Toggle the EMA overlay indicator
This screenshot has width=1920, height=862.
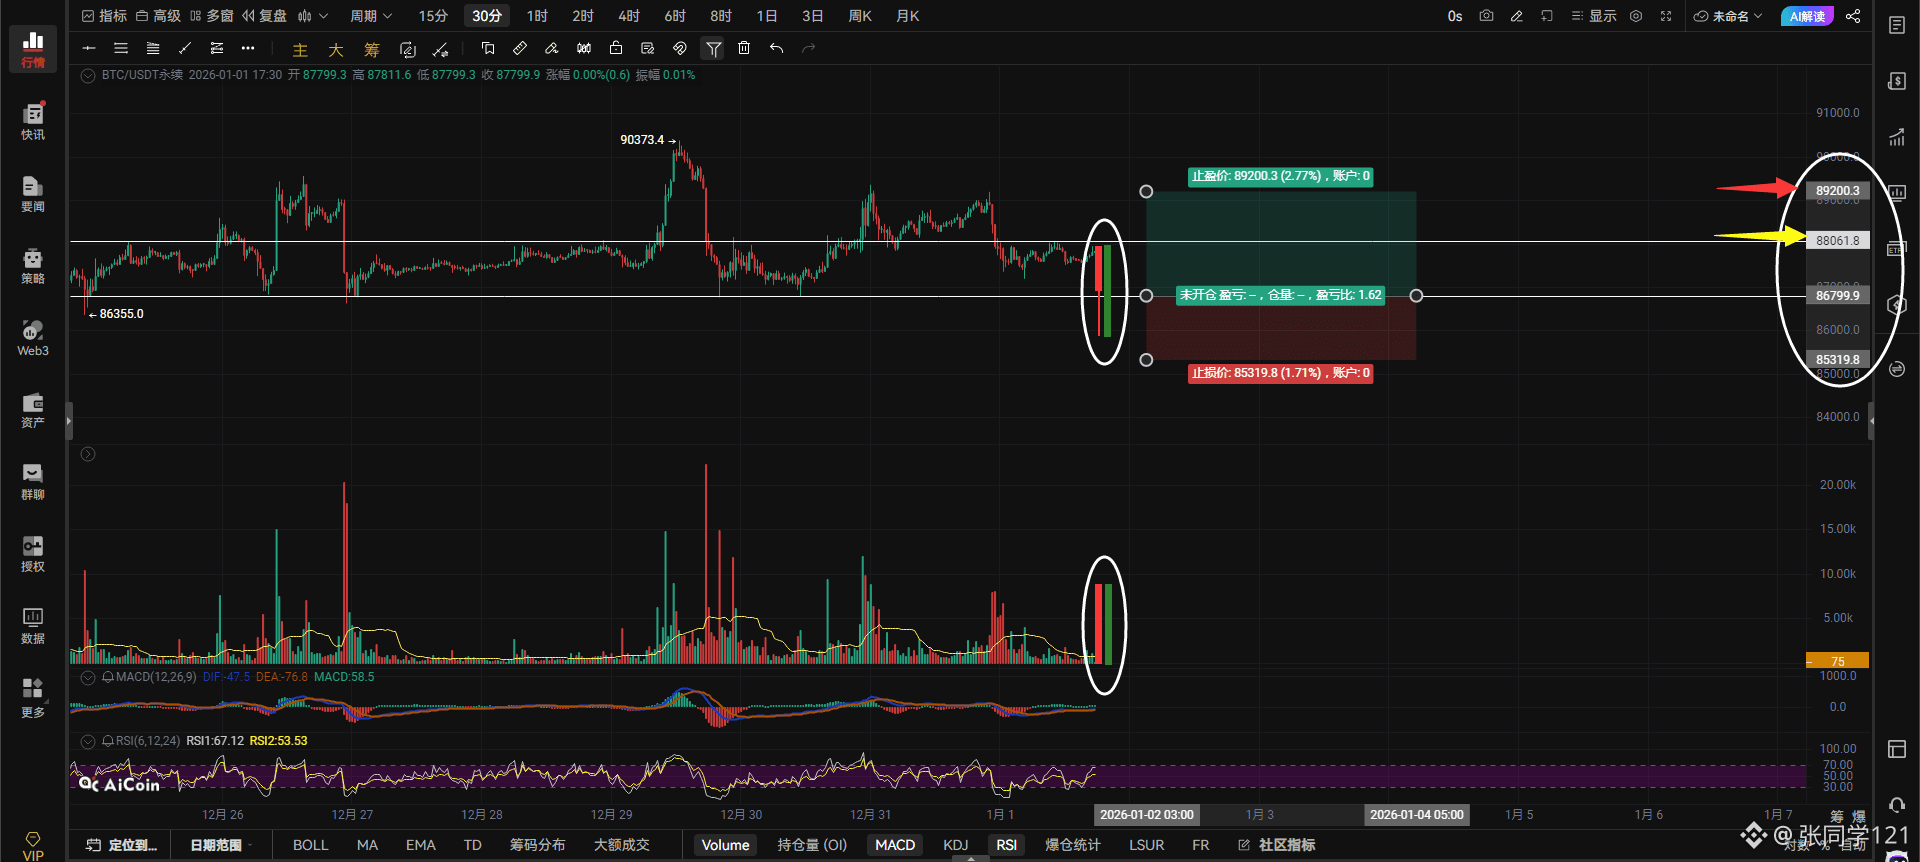[x=420, y=845]
